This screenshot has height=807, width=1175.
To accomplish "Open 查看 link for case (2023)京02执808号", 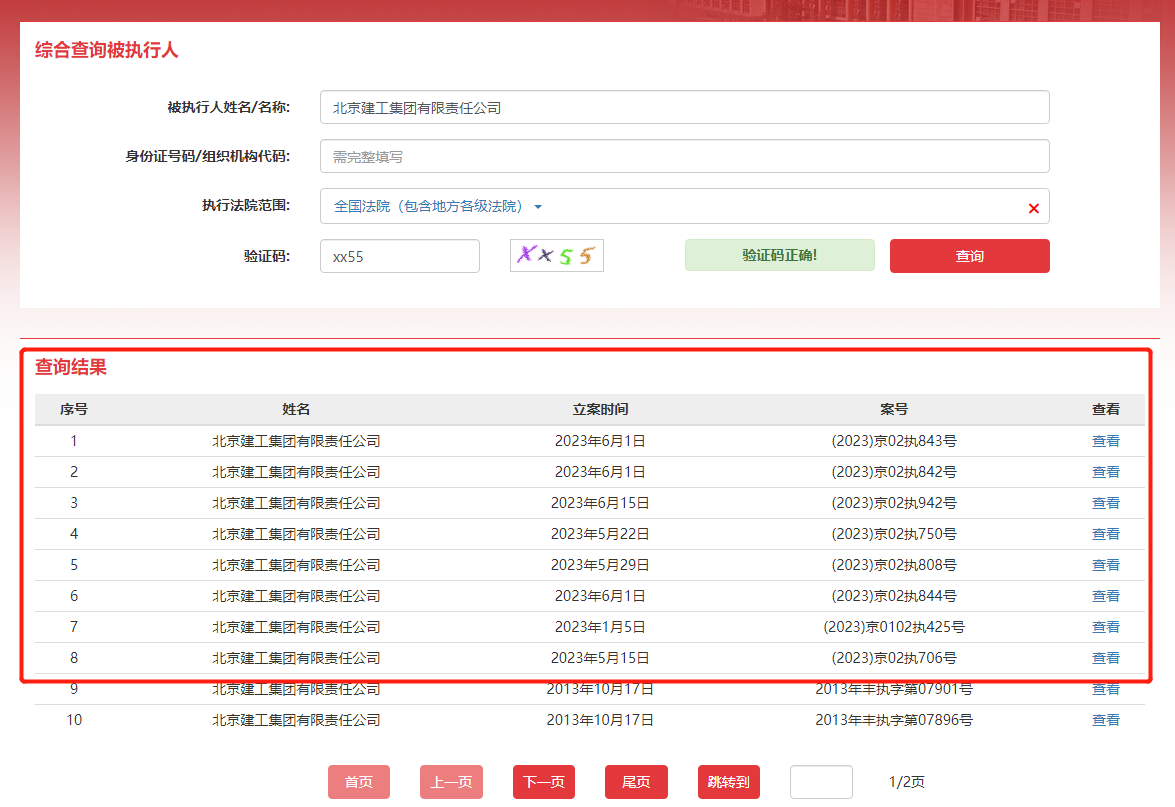I will [1105, 565].
